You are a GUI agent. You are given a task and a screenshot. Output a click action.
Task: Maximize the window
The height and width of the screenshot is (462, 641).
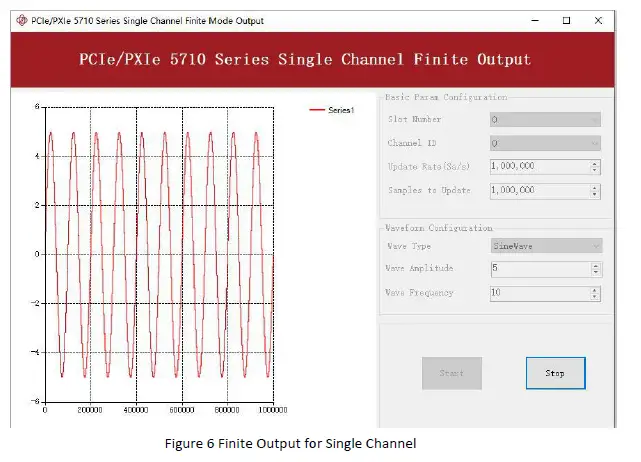[x=566, y=20]
